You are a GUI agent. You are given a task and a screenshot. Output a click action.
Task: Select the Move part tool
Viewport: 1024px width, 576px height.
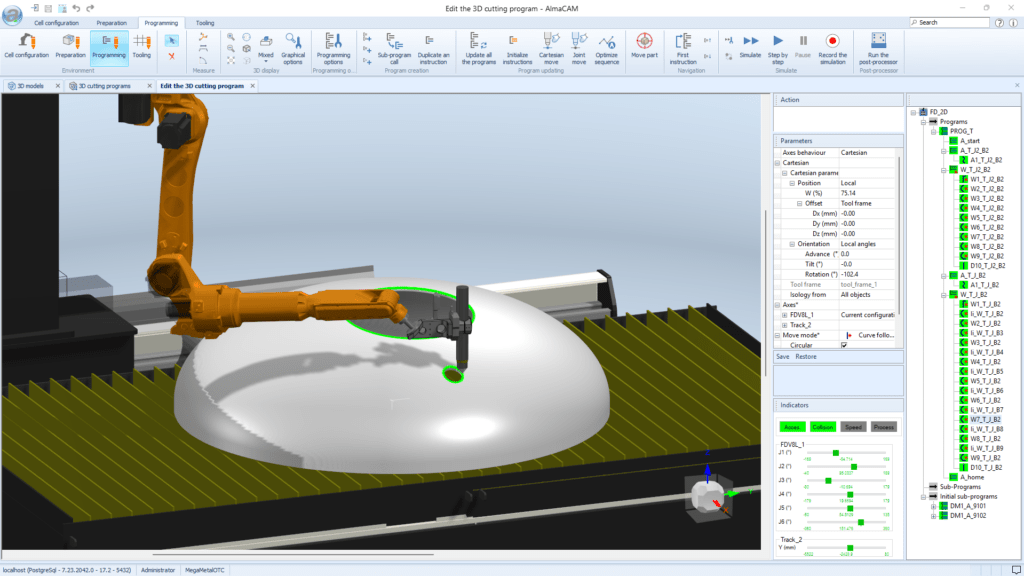[645, 45]
